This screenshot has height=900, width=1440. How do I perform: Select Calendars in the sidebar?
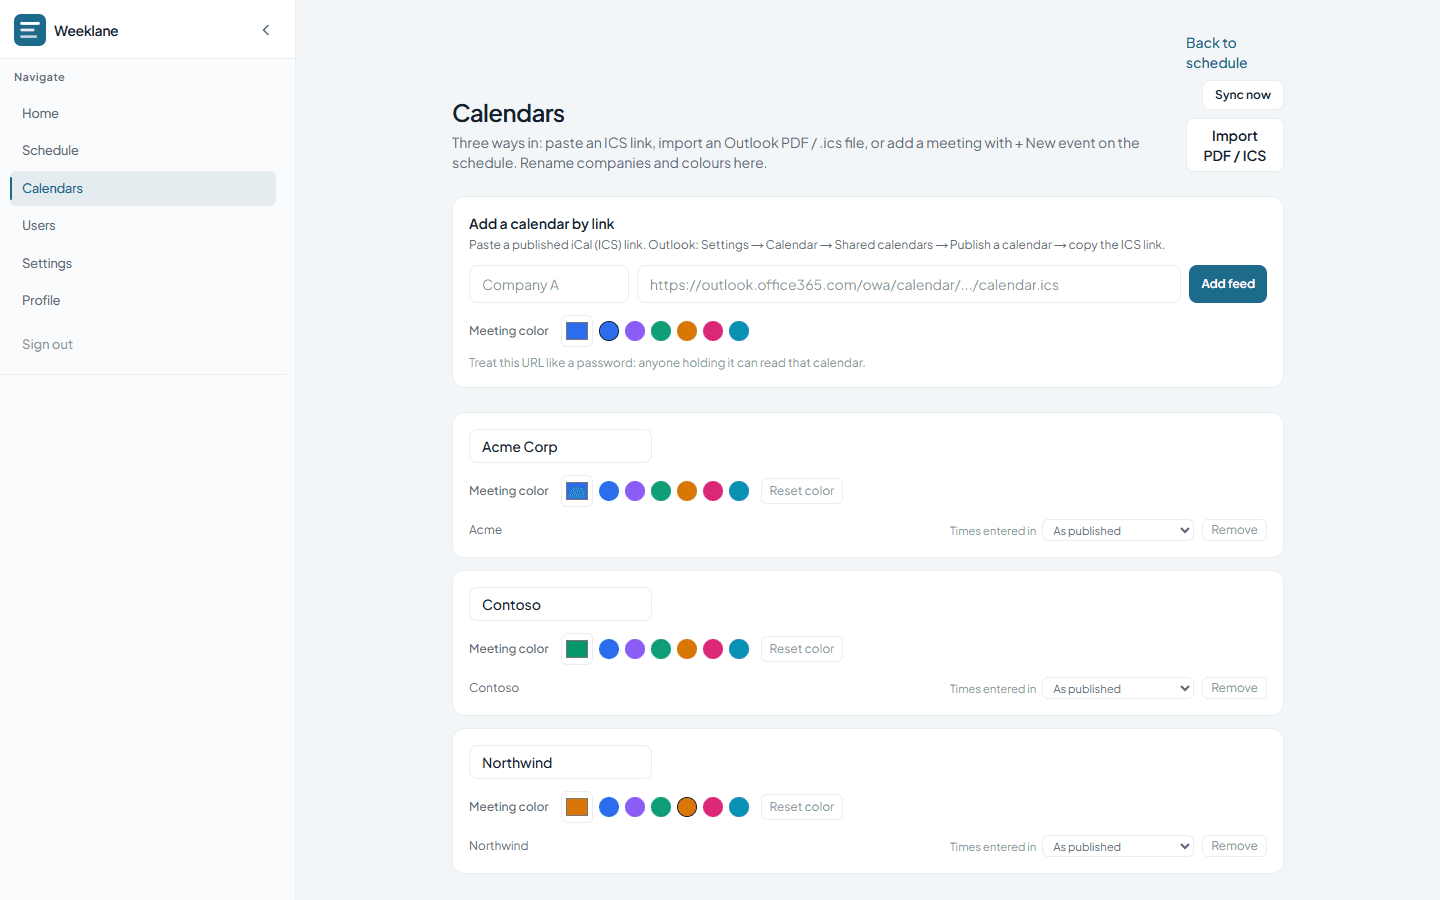[x=143, y=188]
